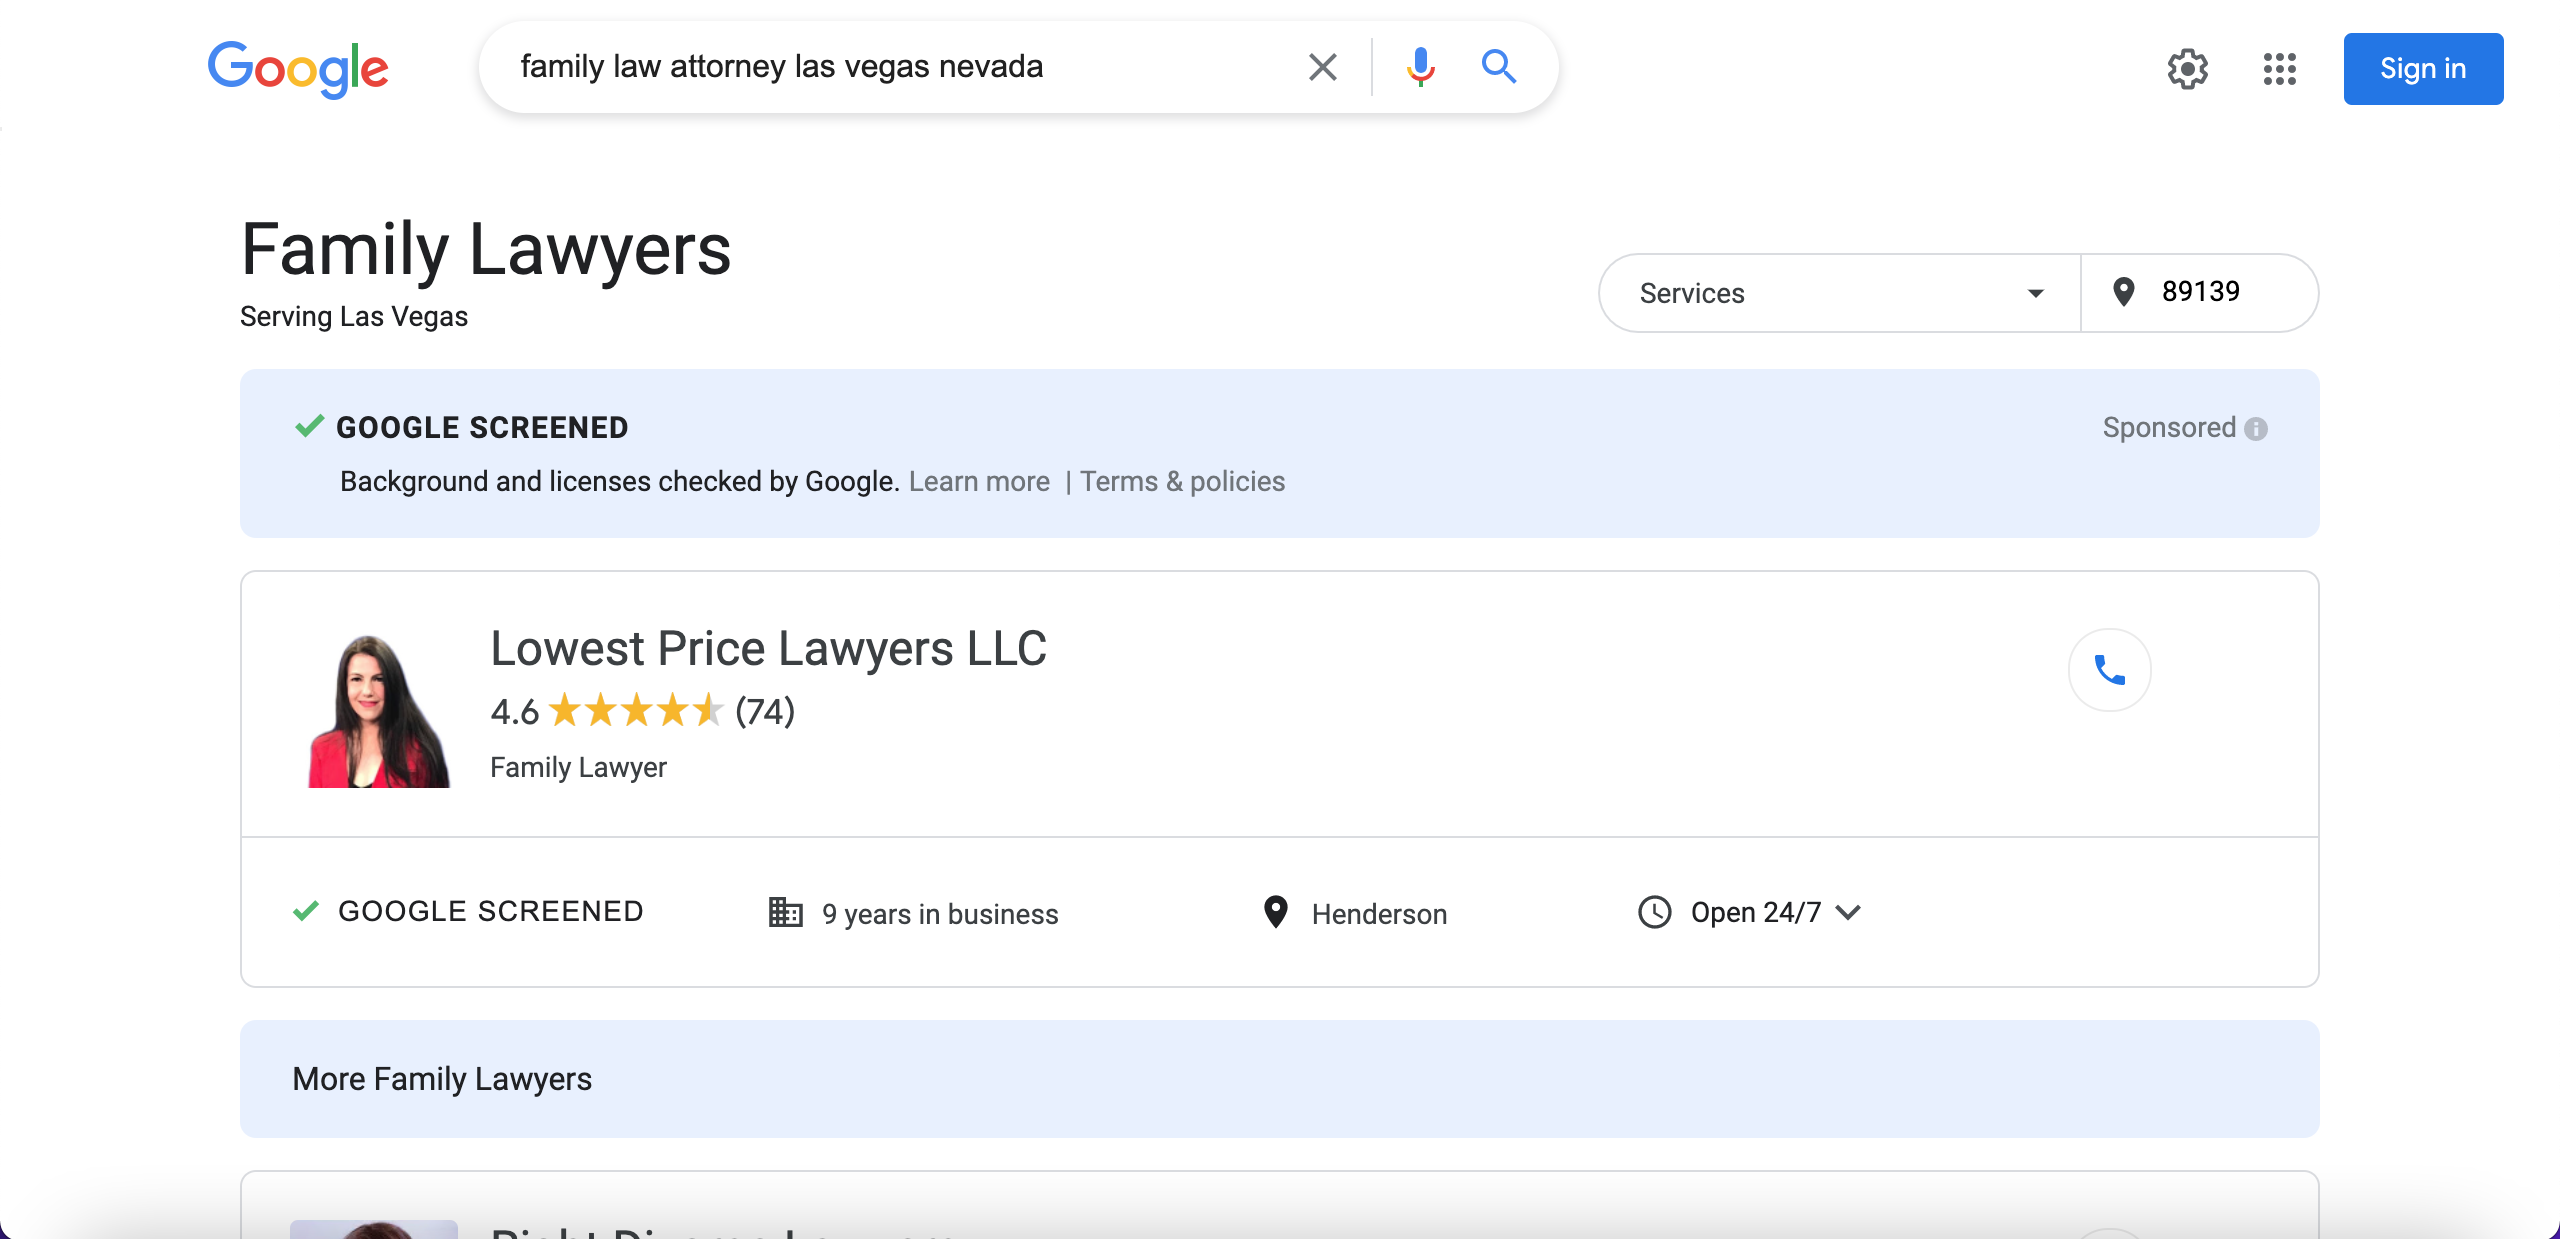Call Lowest Price Lawyers via phone icon

[2109, 670]
